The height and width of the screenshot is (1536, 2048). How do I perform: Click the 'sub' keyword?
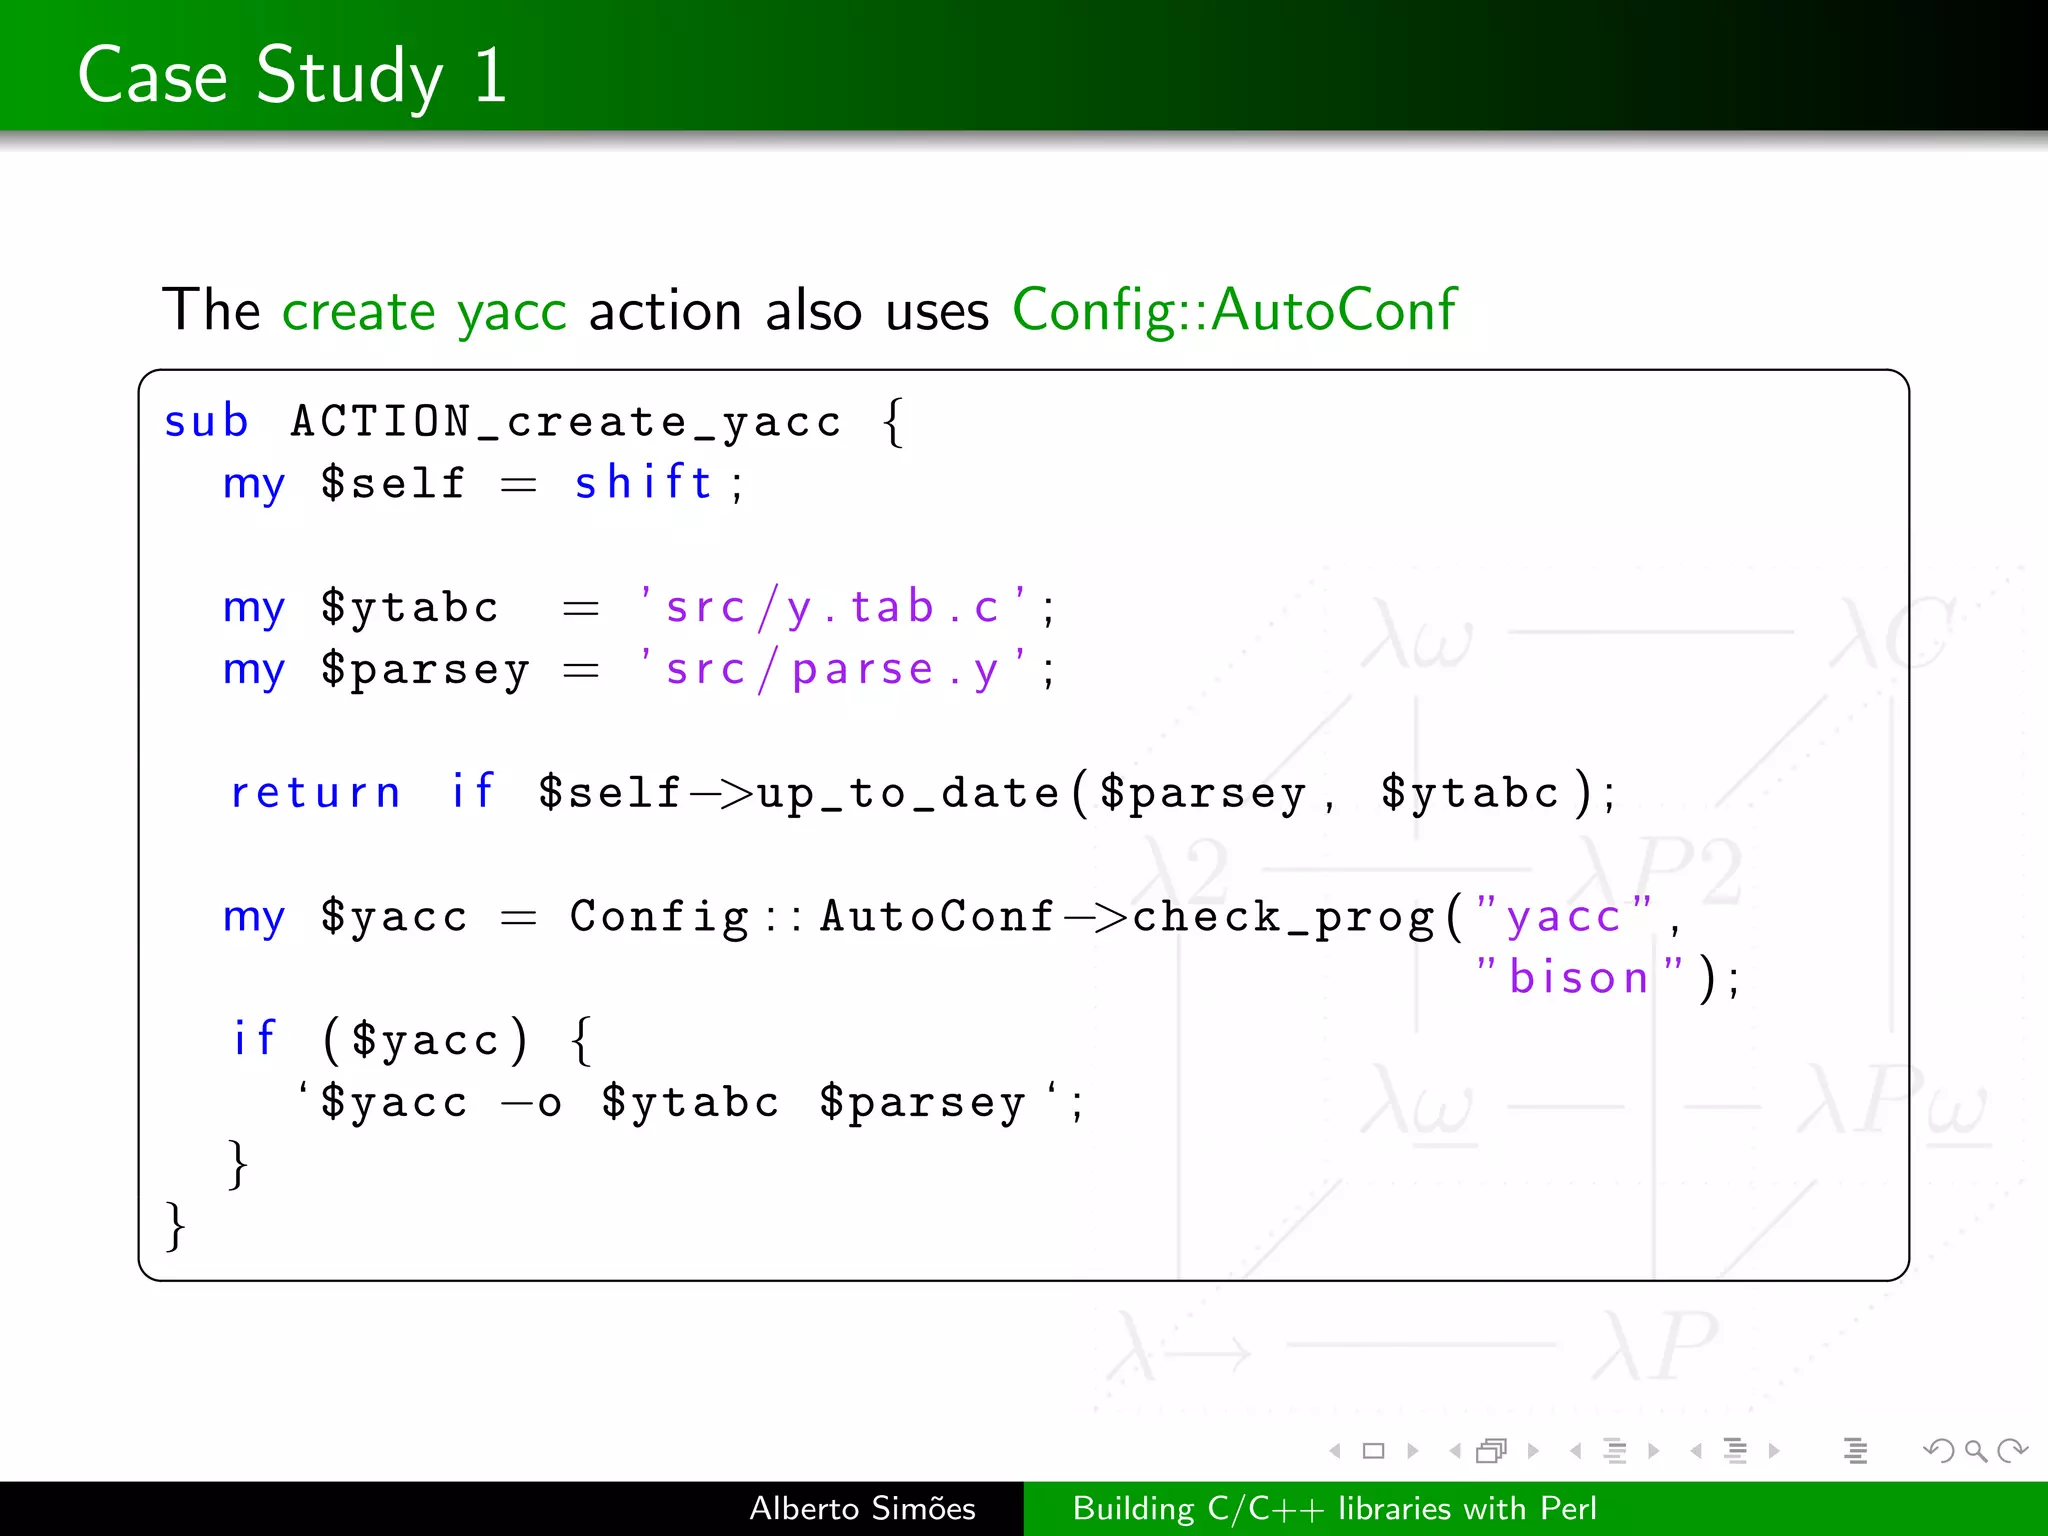point(206,421)
